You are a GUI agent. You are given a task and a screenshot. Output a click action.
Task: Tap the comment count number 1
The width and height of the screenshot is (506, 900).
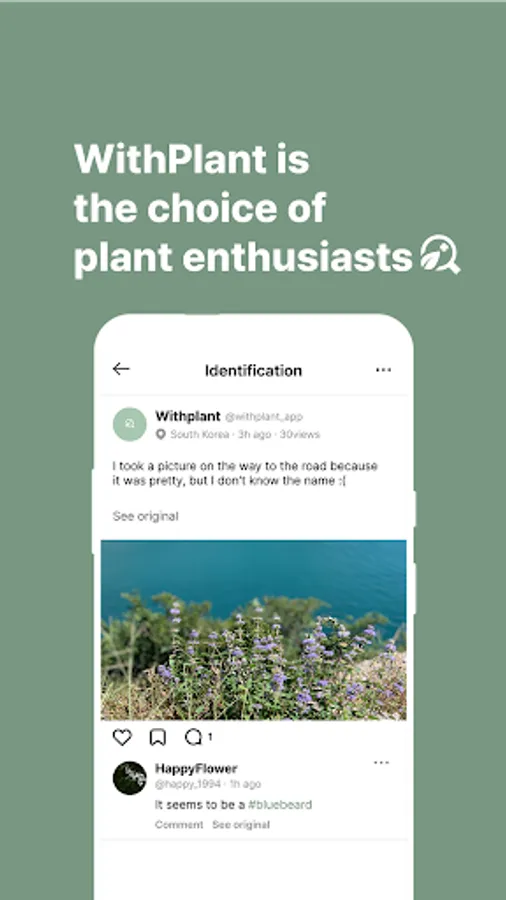click(x=210, y=737)
